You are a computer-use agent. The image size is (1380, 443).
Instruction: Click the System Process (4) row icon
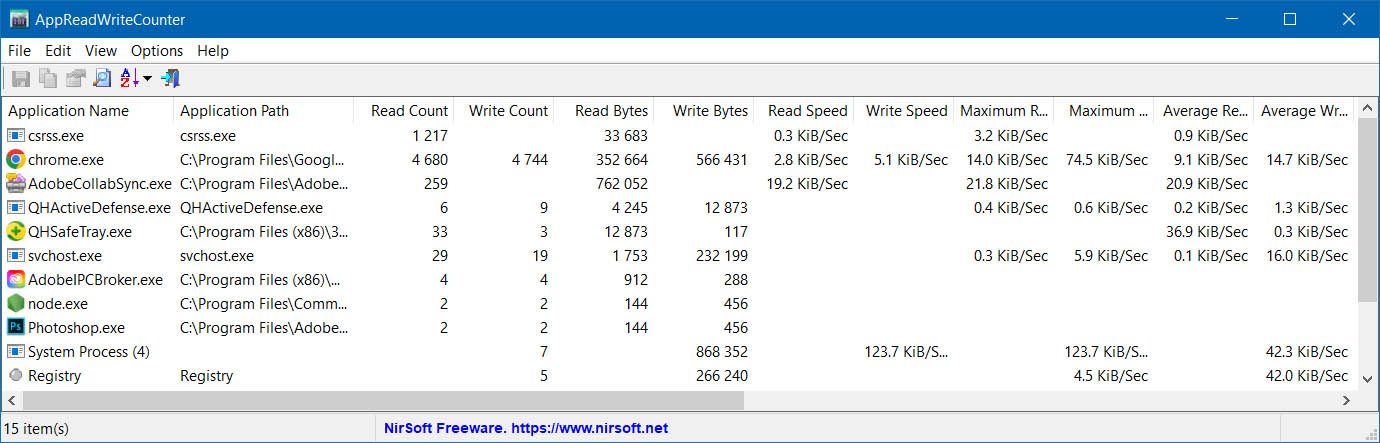coord(16,352)
